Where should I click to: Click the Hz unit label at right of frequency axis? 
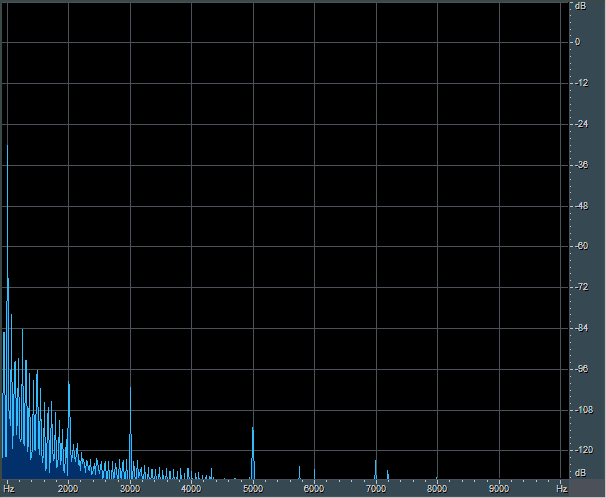(562, 489)
